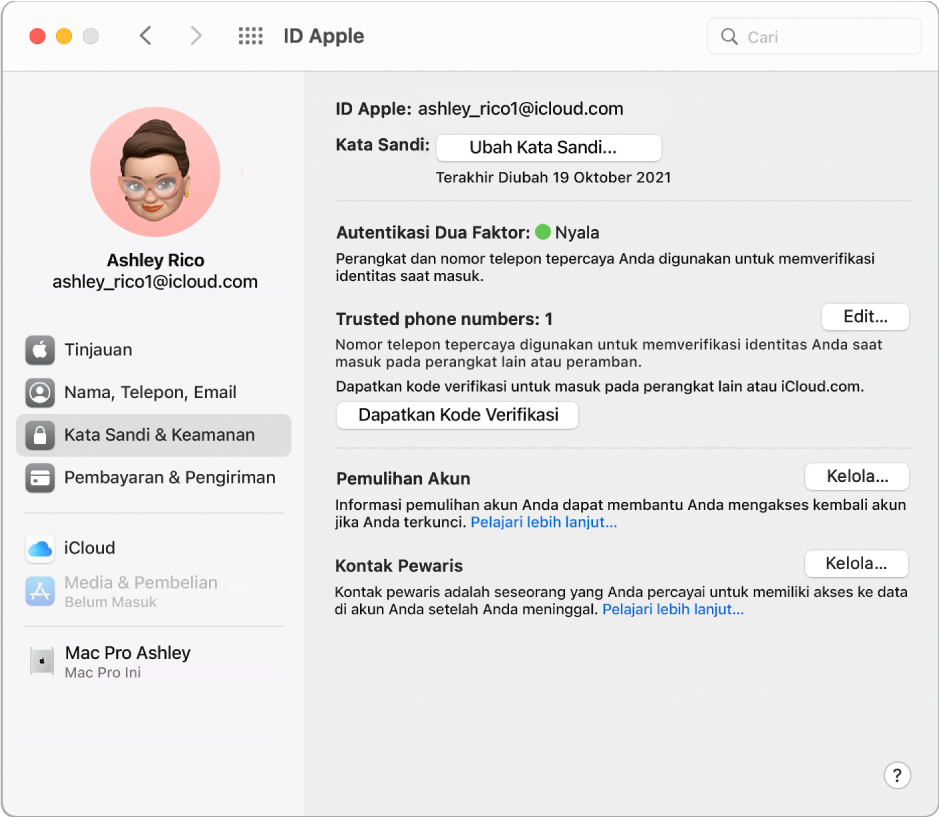This screenshot has height=817, width=939.
Task: Click the credit card icon for Pembayaran & Pengiriman
Action: pyautogui.click(x=40, y=478)
